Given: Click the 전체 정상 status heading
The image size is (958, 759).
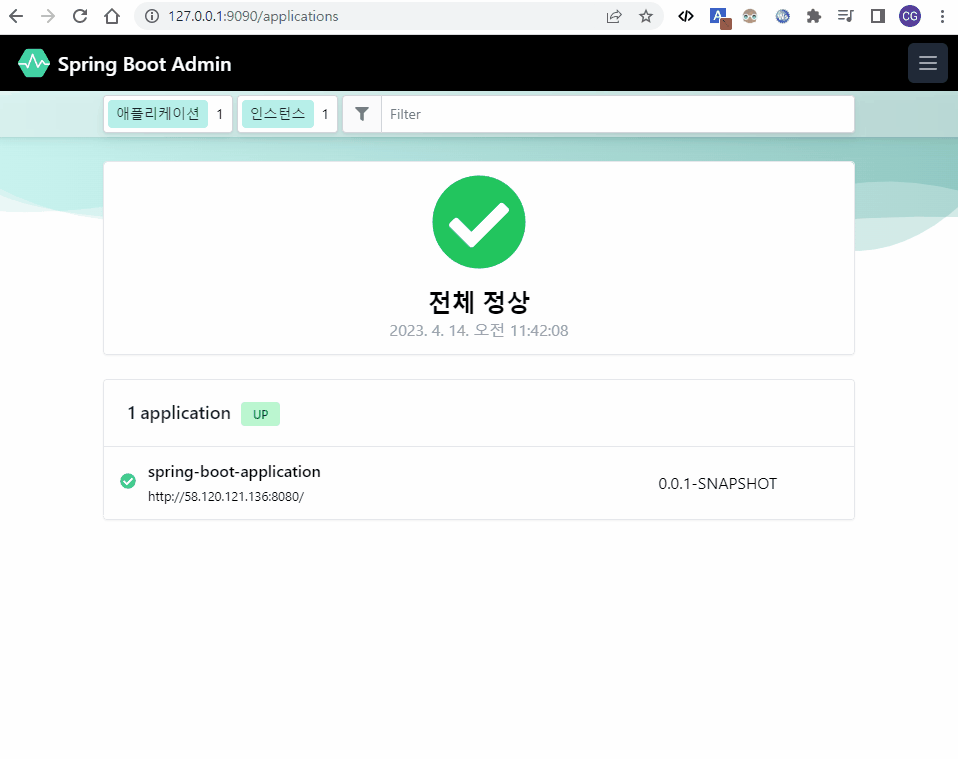Looking at the screenshot, I should (x=479, y=302).
